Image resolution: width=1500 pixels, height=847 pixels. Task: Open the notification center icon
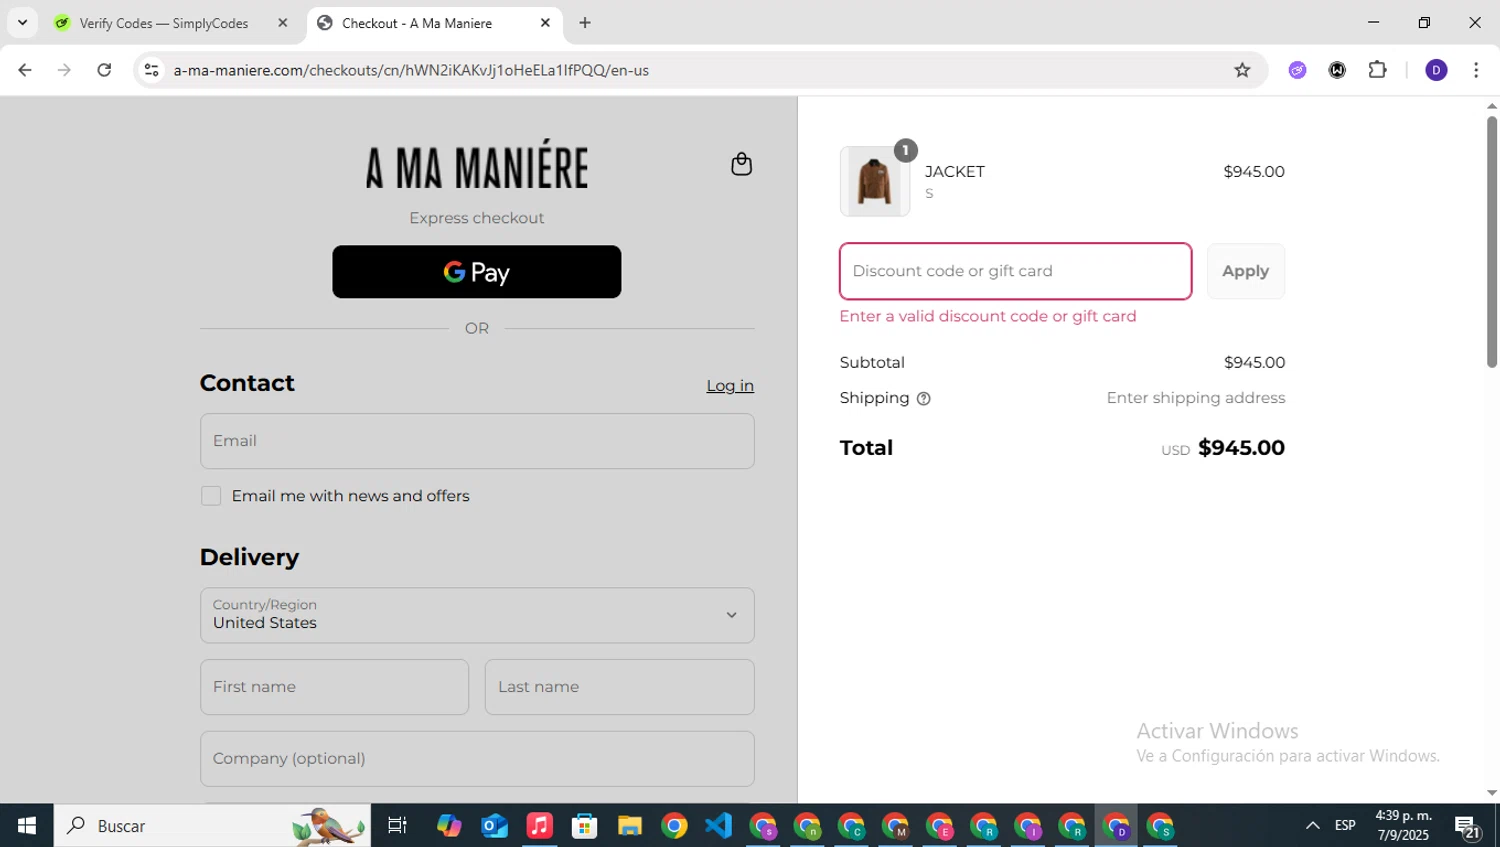(1467, 827)
